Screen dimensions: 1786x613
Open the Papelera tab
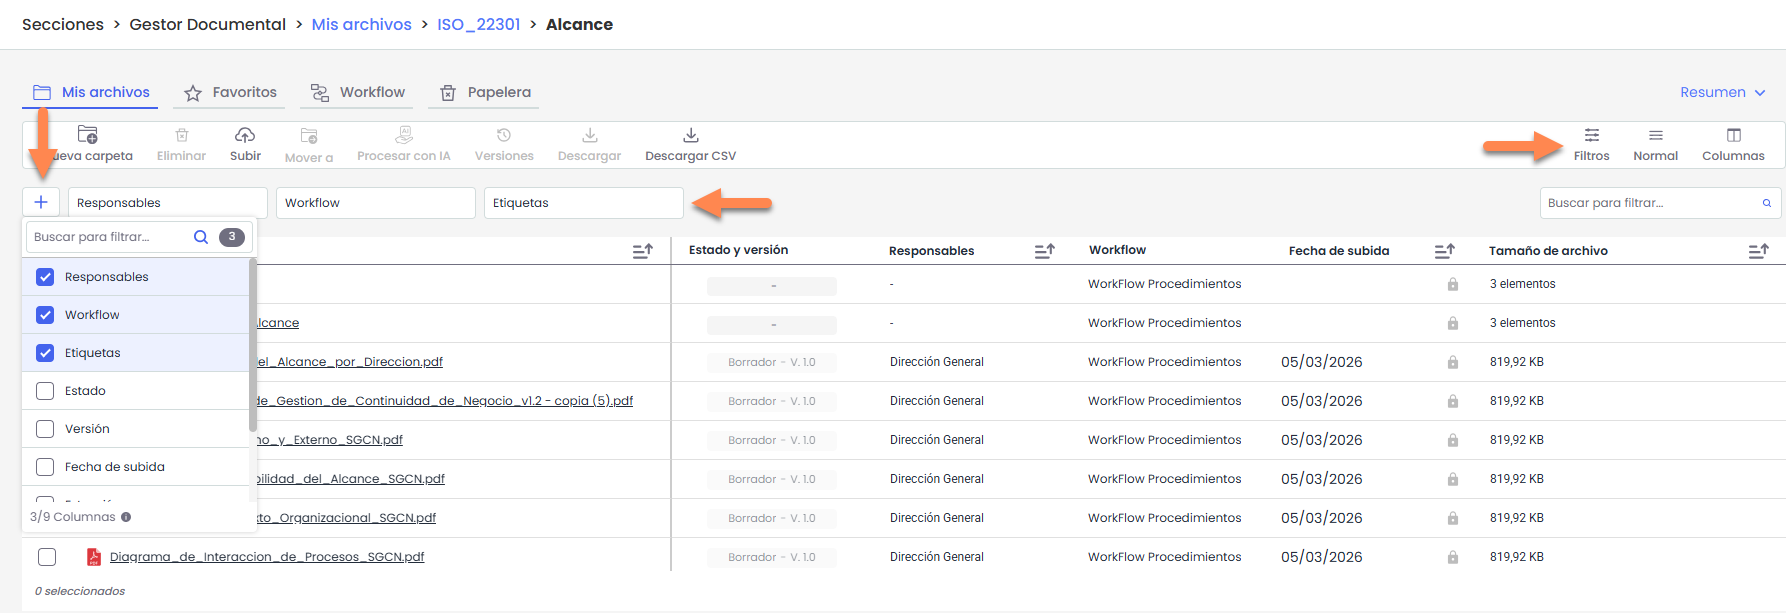[486, 92]
